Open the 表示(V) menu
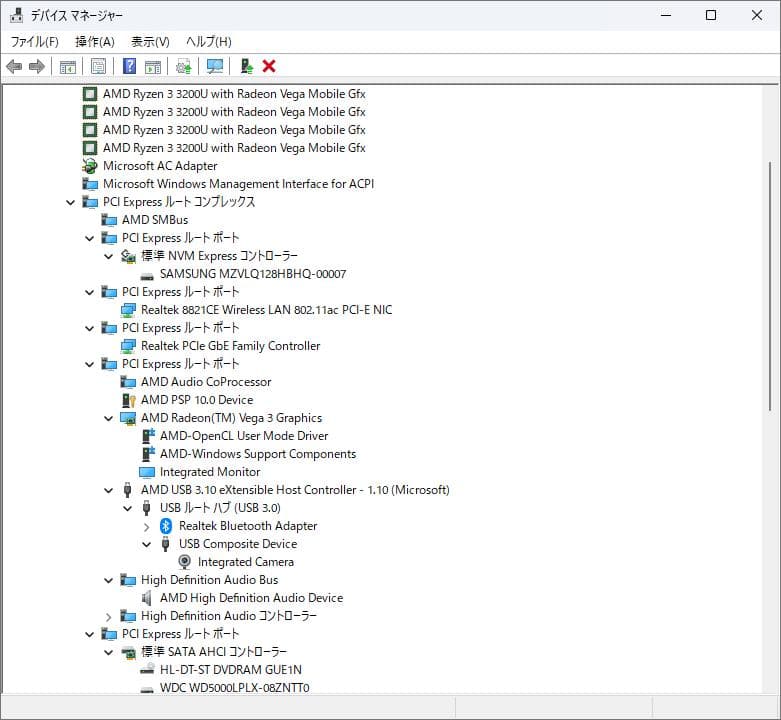 pyautogui.click(x=150, y=42)
